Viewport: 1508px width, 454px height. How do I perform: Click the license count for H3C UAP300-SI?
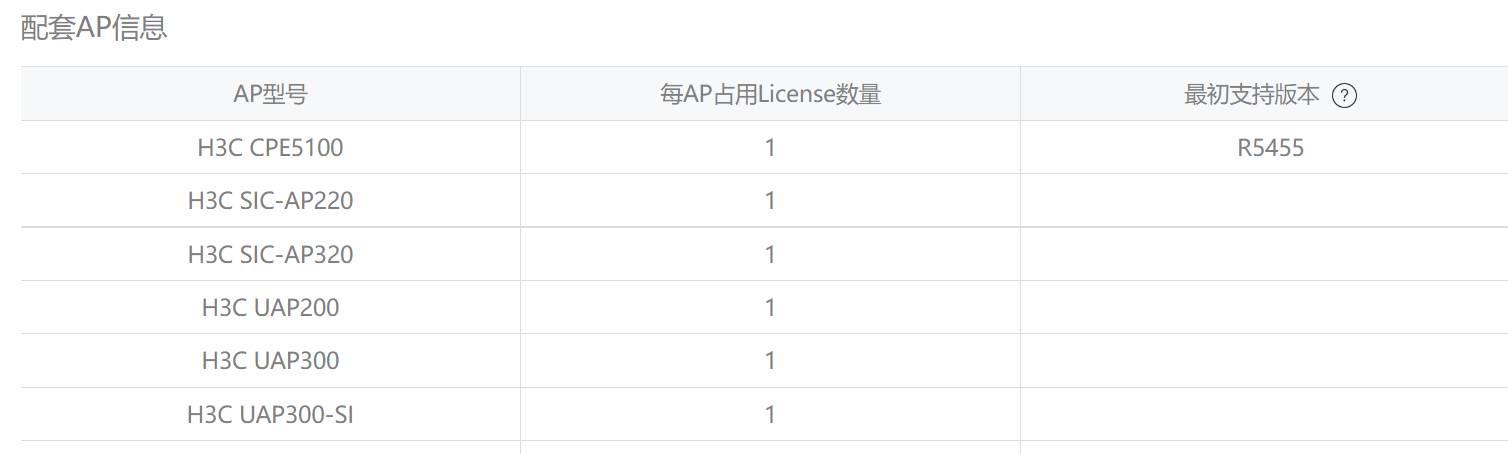[x=770, y=413]
